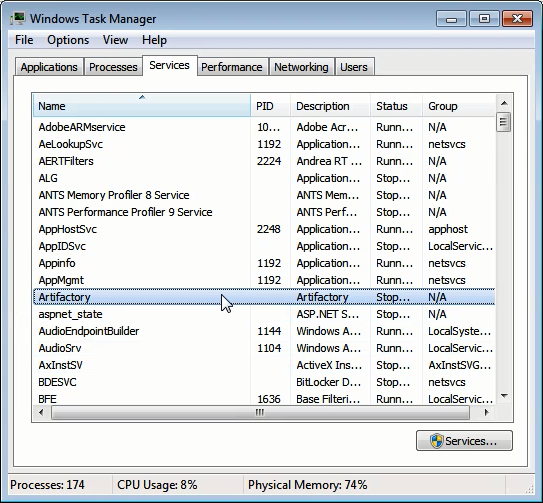This screenshot has height=503, width=543.
Task: Open the File menu
Action: tap(24, 40)
